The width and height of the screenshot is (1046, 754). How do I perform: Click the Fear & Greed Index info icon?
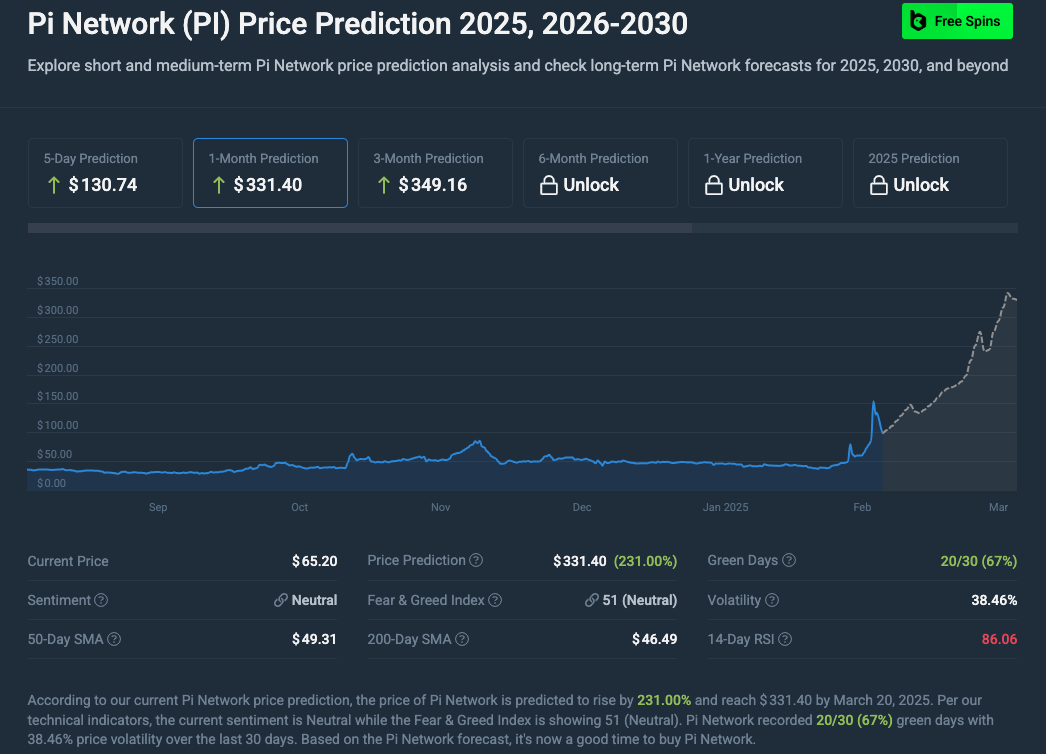pos(495,600)
